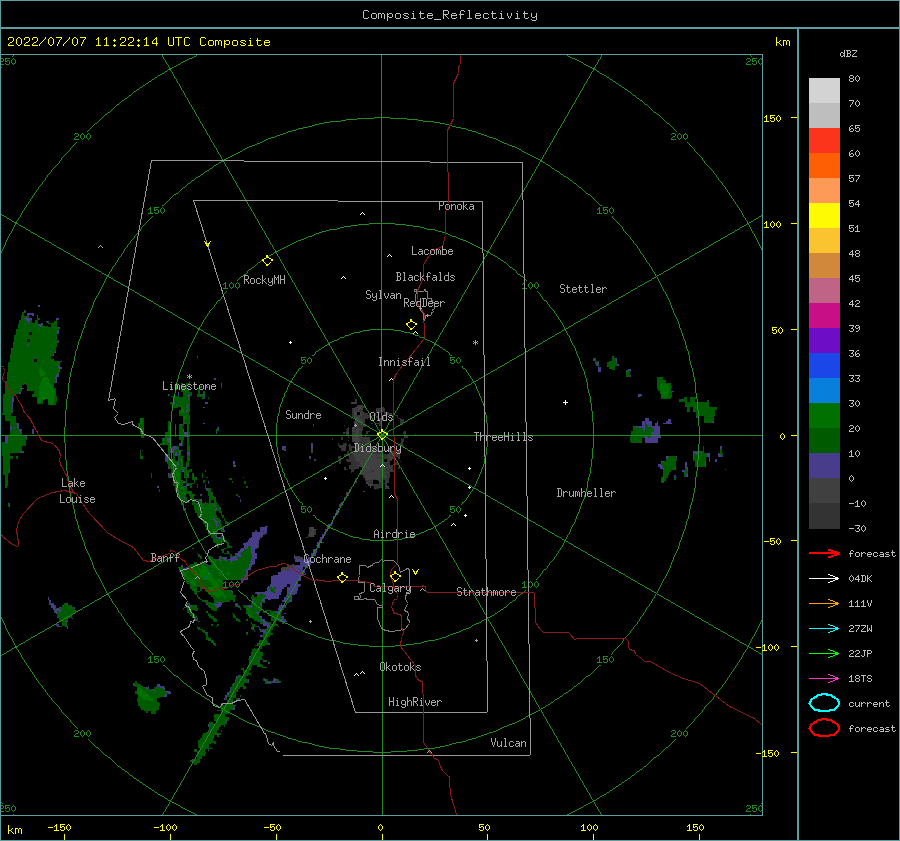Click the royal blue 33-36 dBZ band
This screenshot has height=841, width=900.
(824, 366)
